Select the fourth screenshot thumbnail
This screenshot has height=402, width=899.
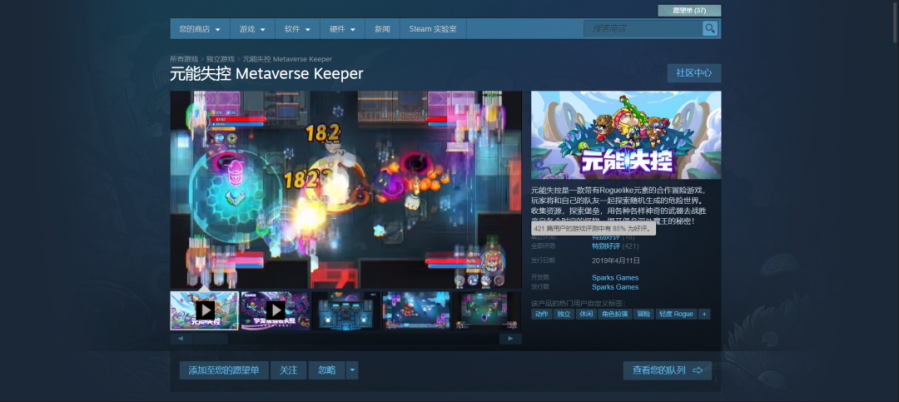[417, 310]
